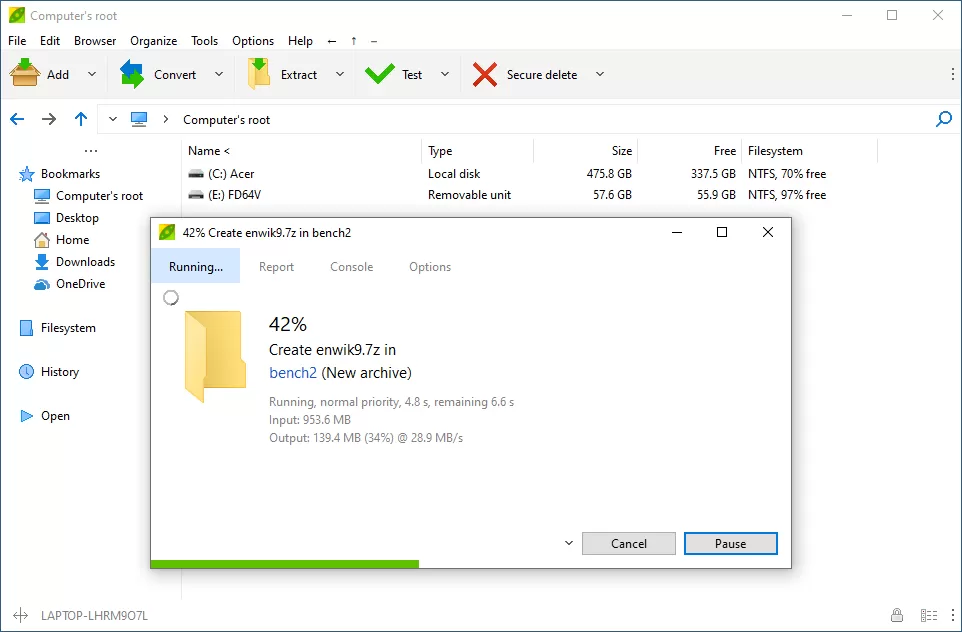Select the Secure delete tool
962x632 pixels.
[x=484, y=73]
